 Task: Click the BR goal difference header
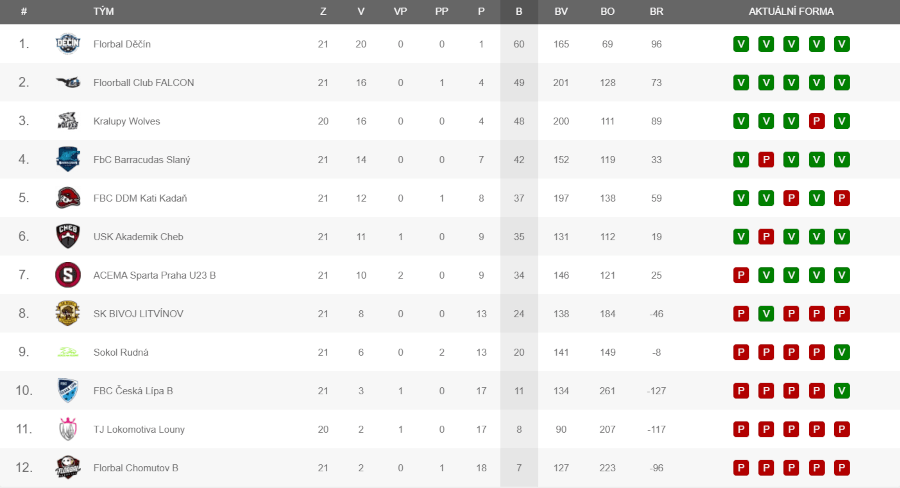point(656,11)
